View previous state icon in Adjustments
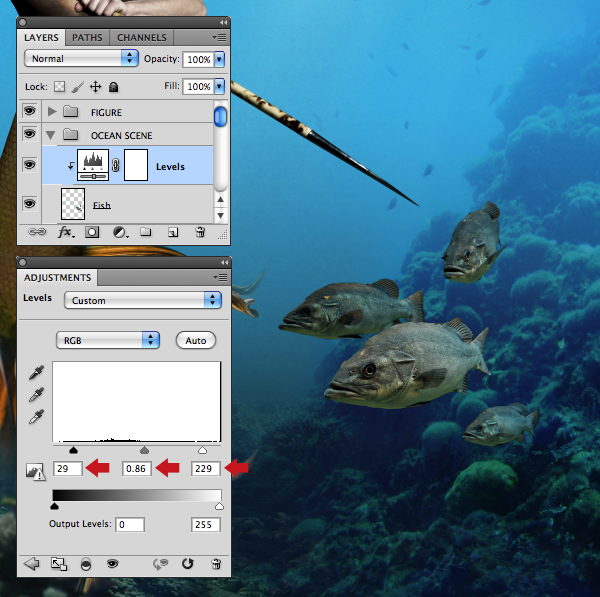600x597 pixels. click(161, 564)
